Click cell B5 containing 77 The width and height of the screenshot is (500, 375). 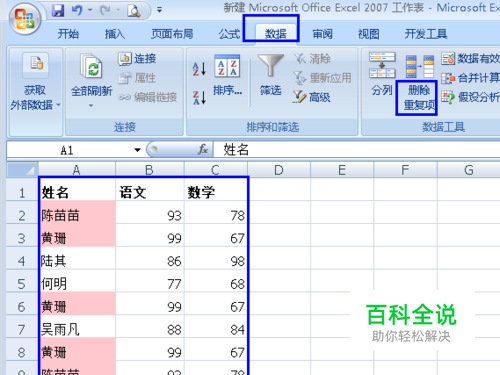pos(150,281)
